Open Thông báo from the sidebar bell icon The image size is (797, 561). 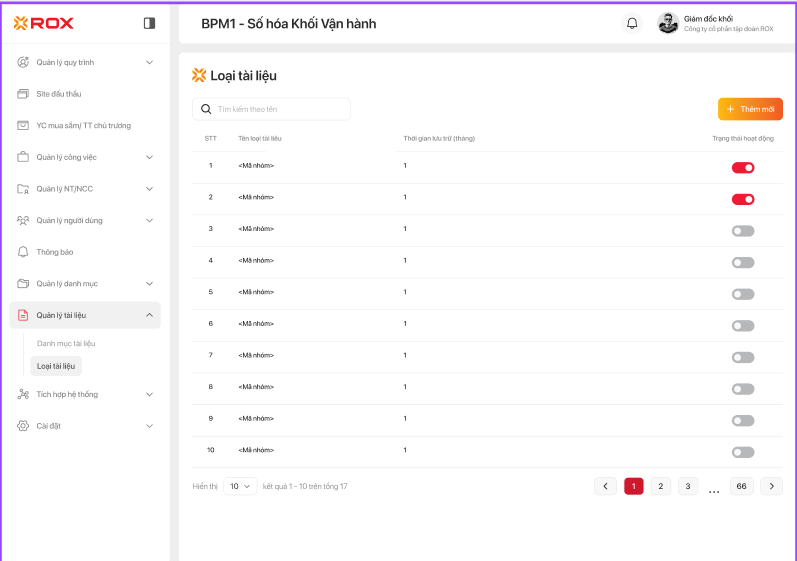(x=23, y=252)
